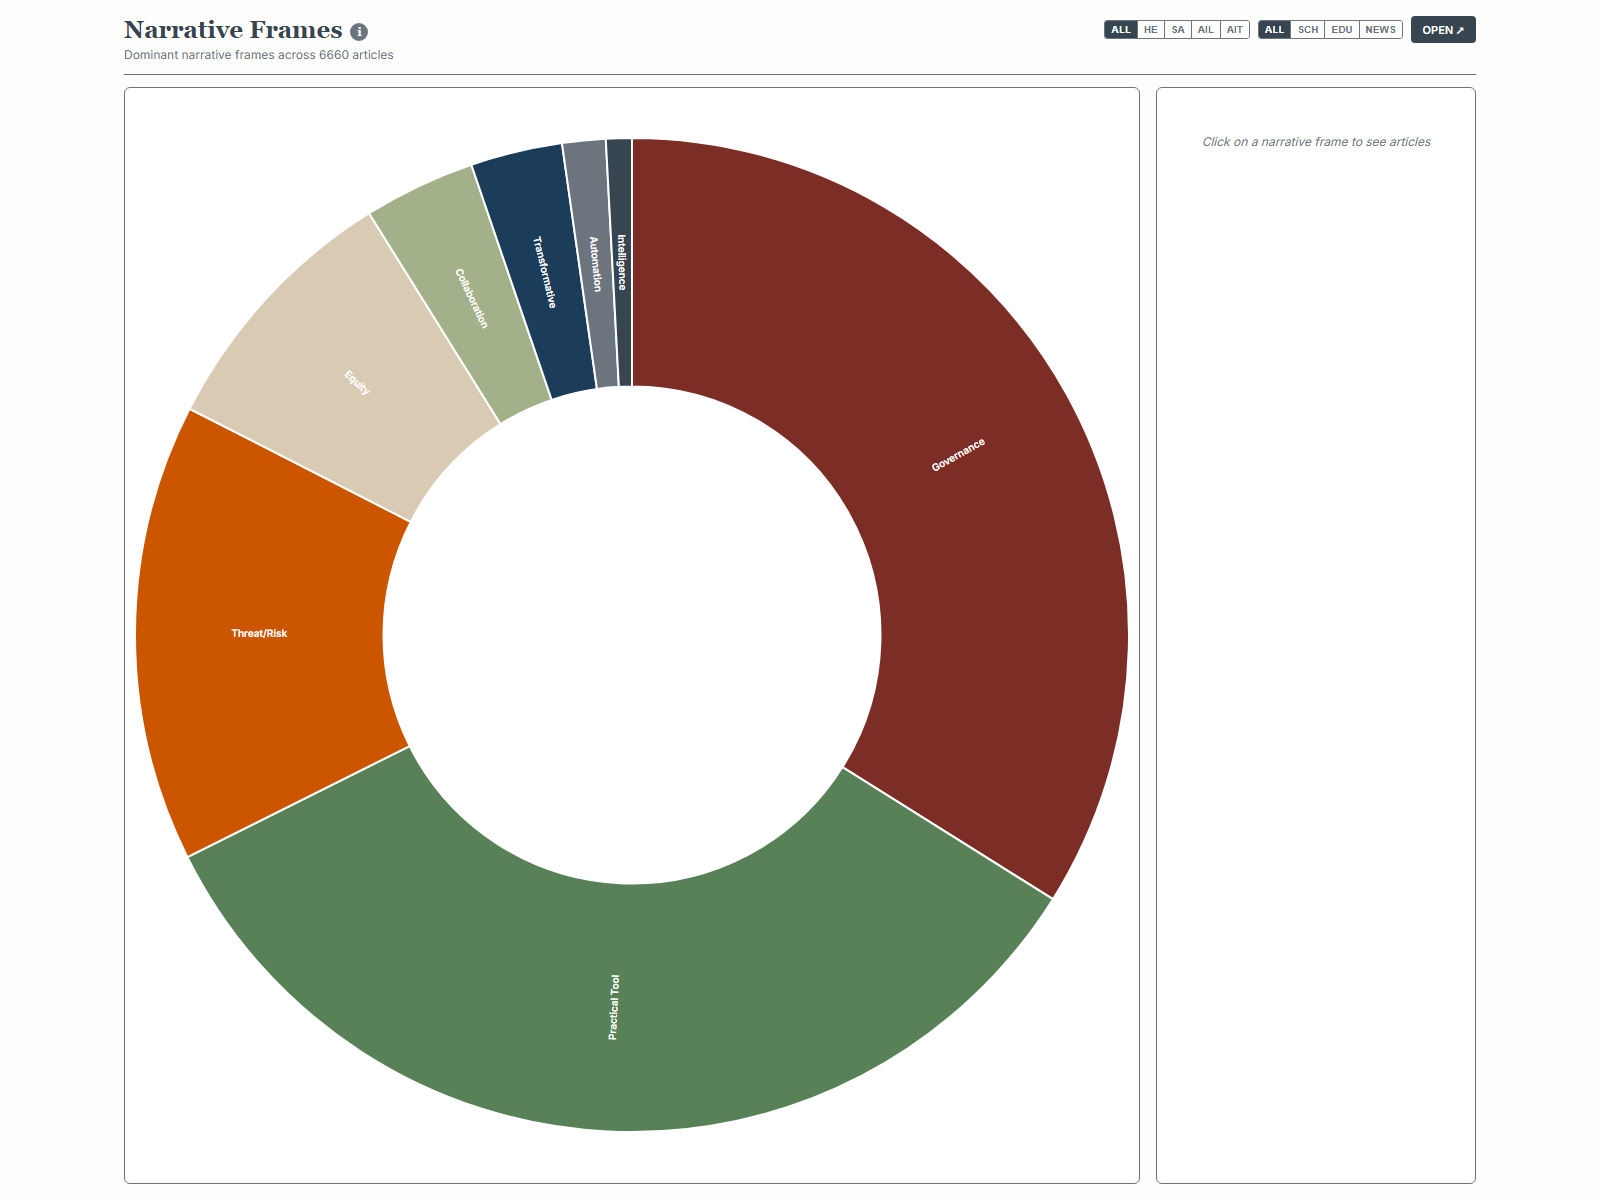
Task: Click the ALL button next to SCH
Action: pyautogui.click(x=1274, y=30)
